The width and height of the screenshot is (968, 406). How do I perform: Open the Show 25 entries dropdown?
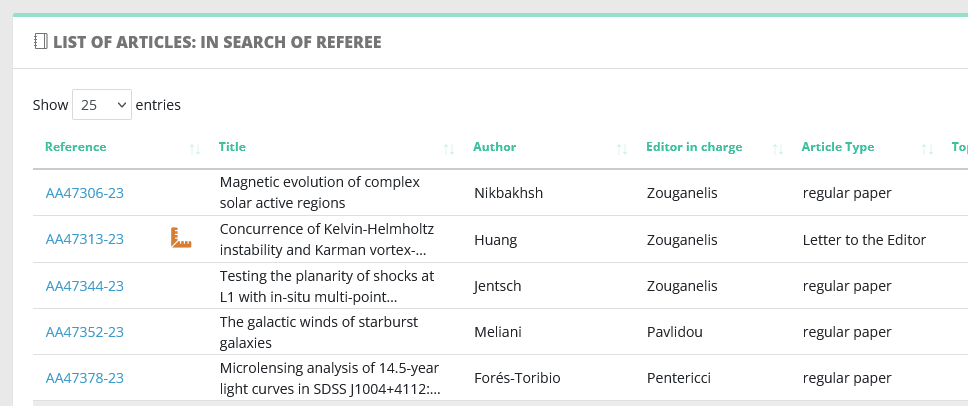pyautogui.click(x=102, y=105)
